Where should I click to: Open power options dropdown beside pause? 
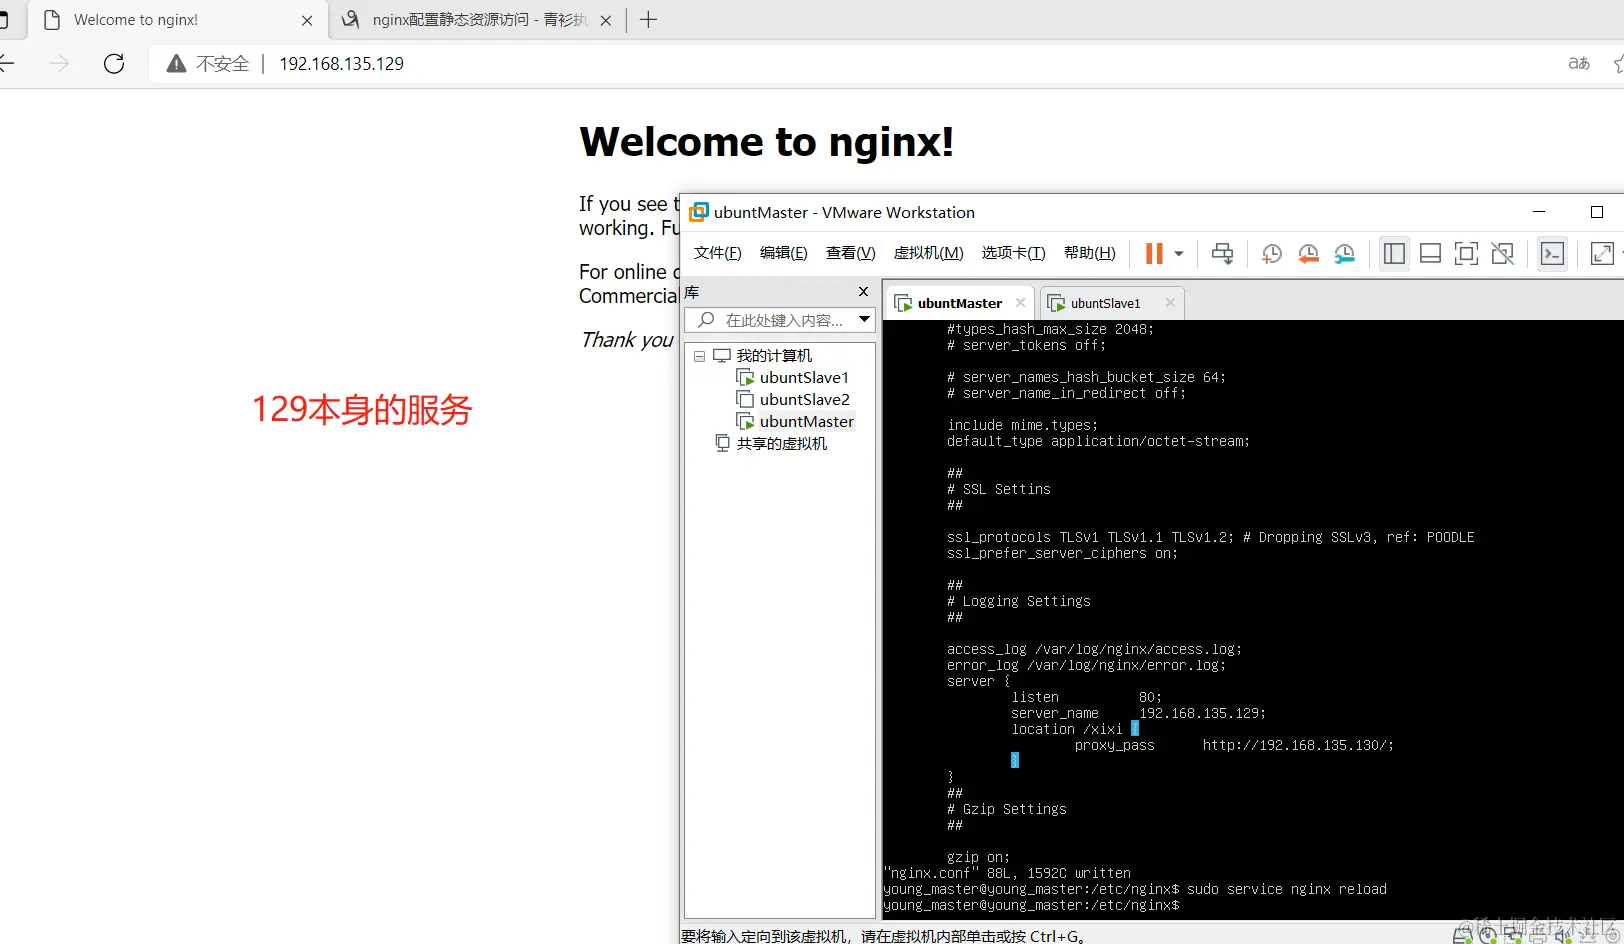[1179, 254]
